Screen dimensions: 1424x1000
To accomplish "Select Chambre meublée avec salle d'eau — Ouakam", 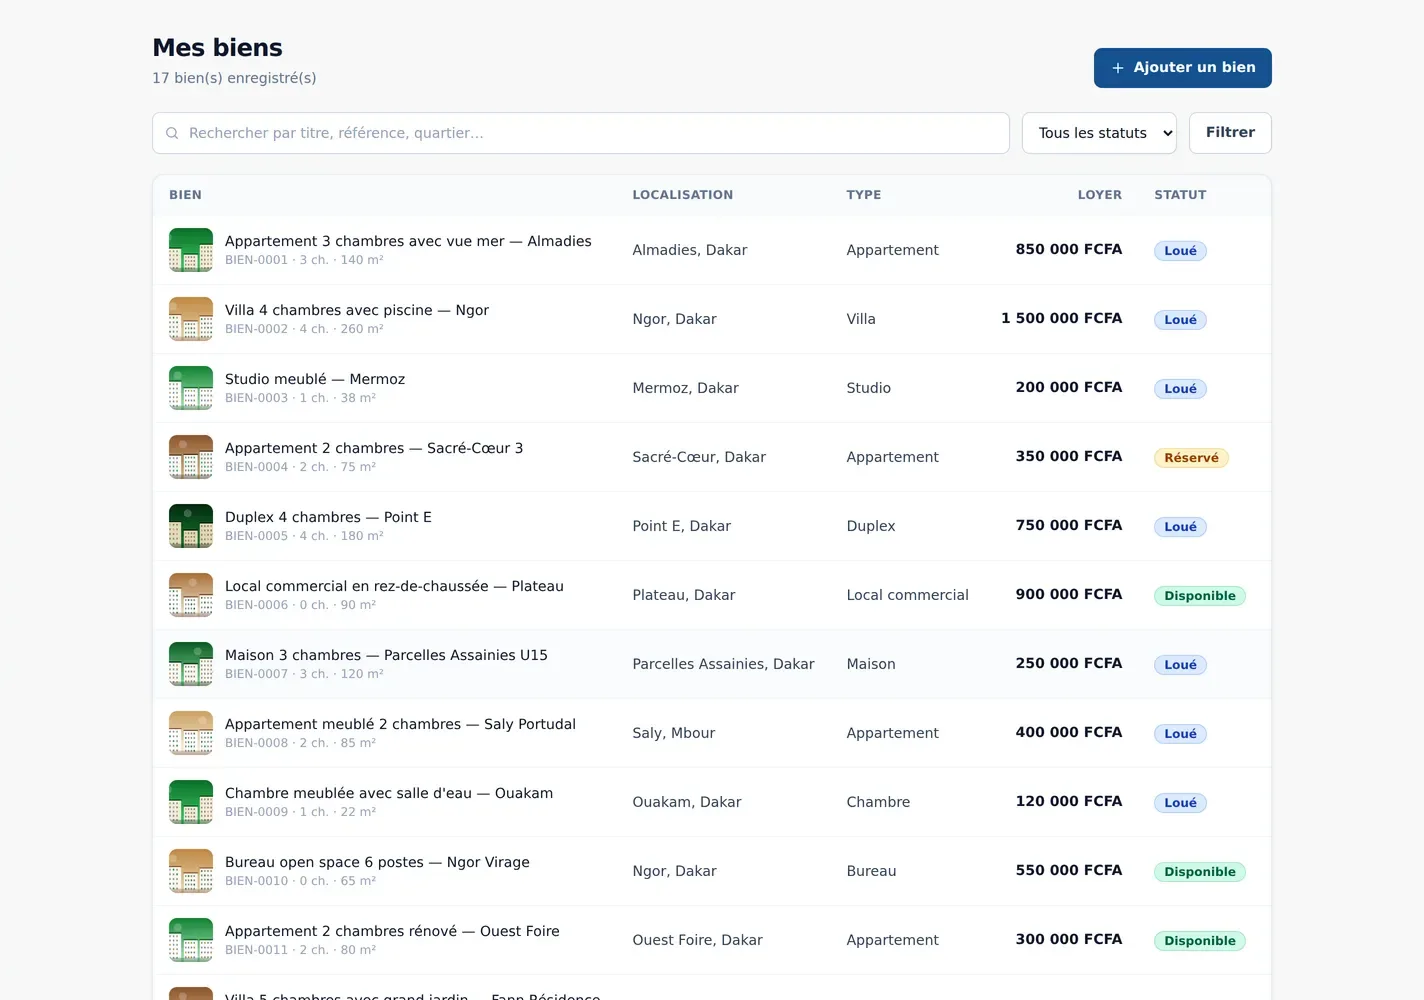I will [389, 793].
